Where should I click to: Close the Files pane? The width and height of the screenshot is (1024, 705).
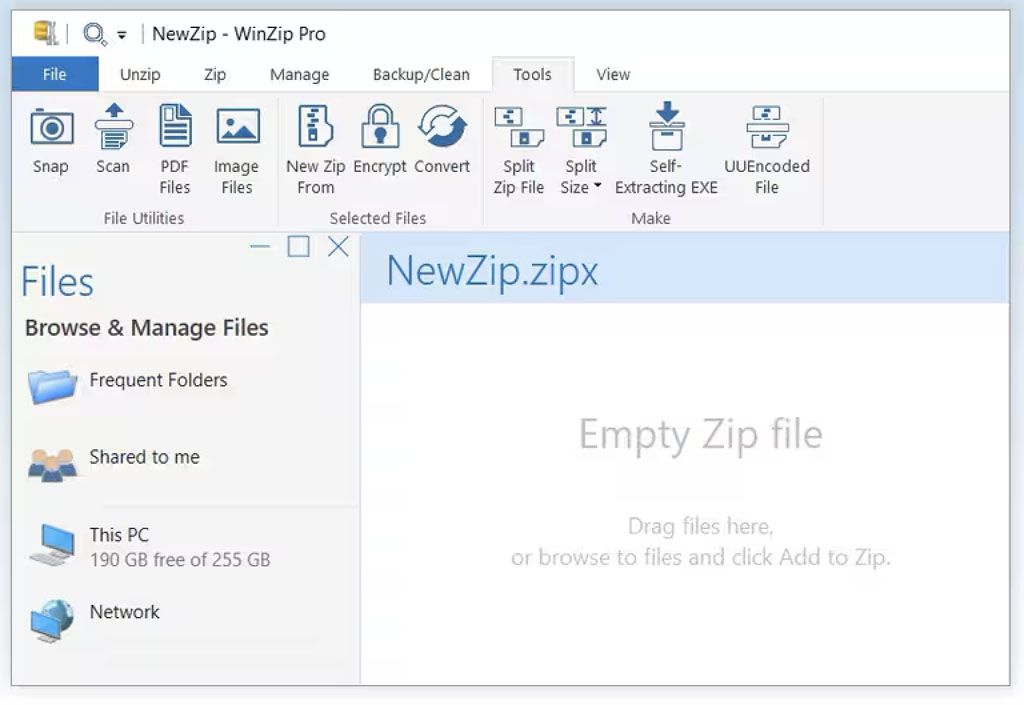click(x=338, y=246)
